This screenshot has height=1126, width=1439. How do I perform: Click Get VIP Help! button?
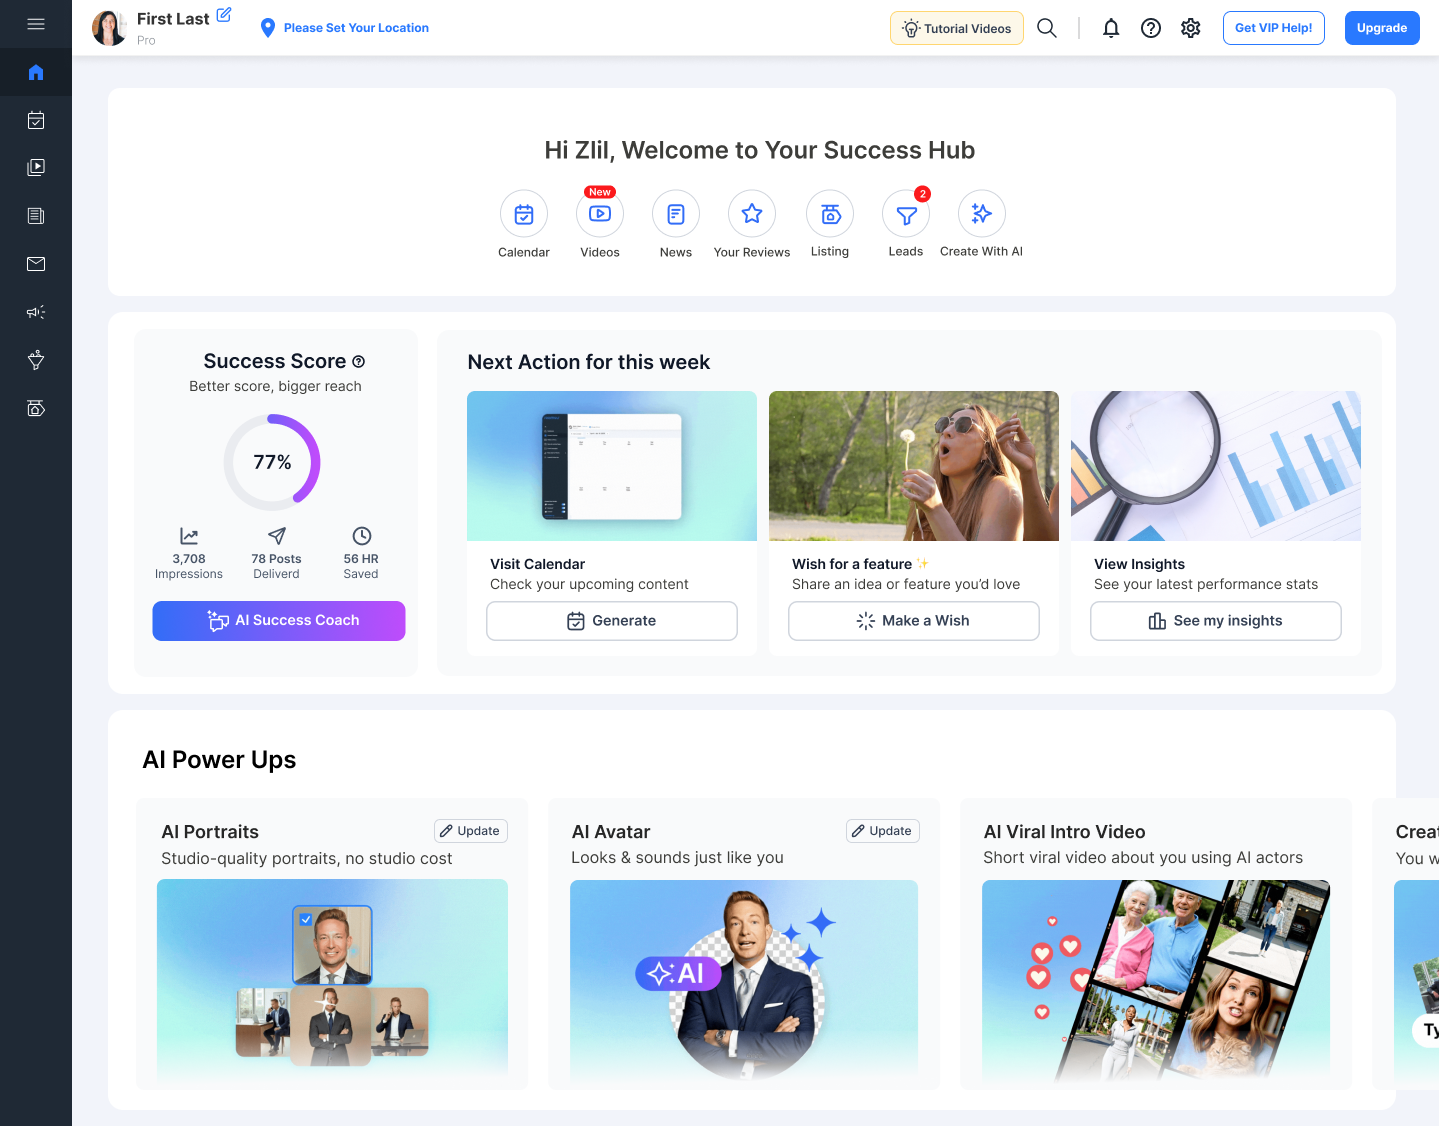(x=1274, y=28)
